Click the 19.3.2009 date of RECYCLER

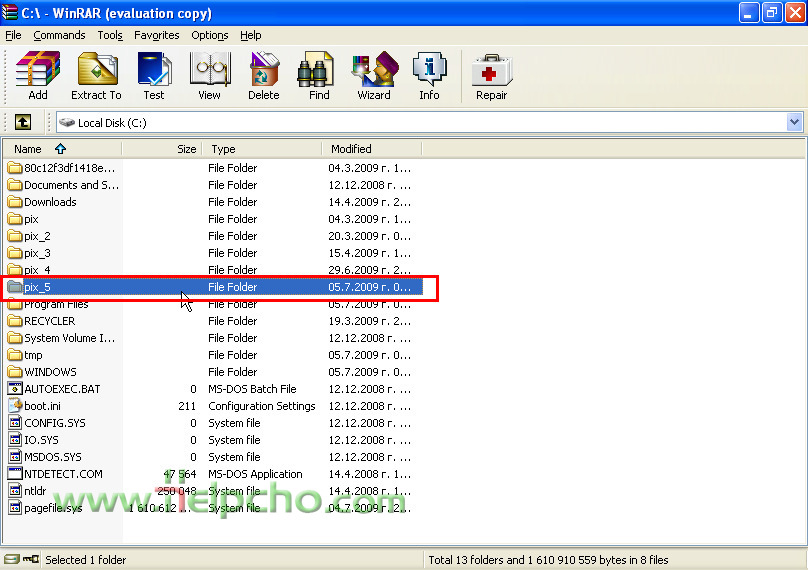tap(369, 321)
